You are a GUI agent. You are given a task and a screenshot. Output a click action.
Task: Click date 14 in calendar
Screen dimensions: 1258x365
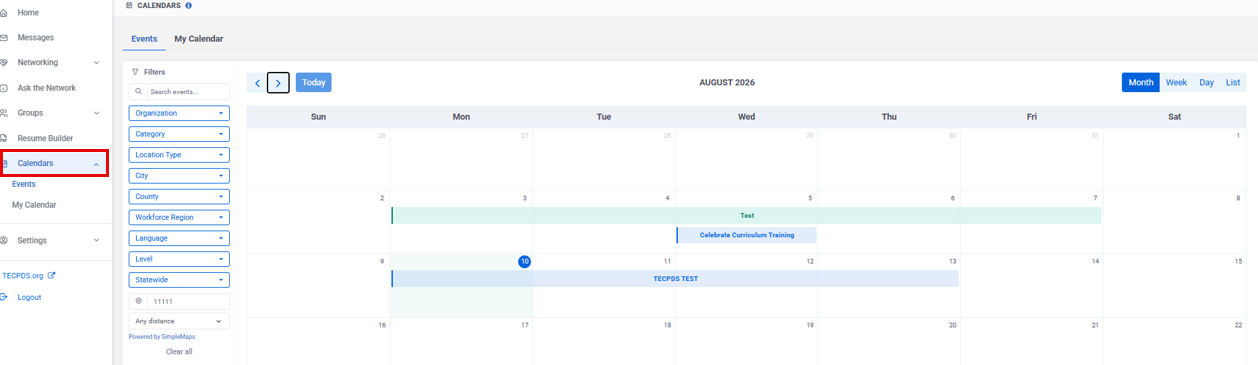coord(1095,261)
